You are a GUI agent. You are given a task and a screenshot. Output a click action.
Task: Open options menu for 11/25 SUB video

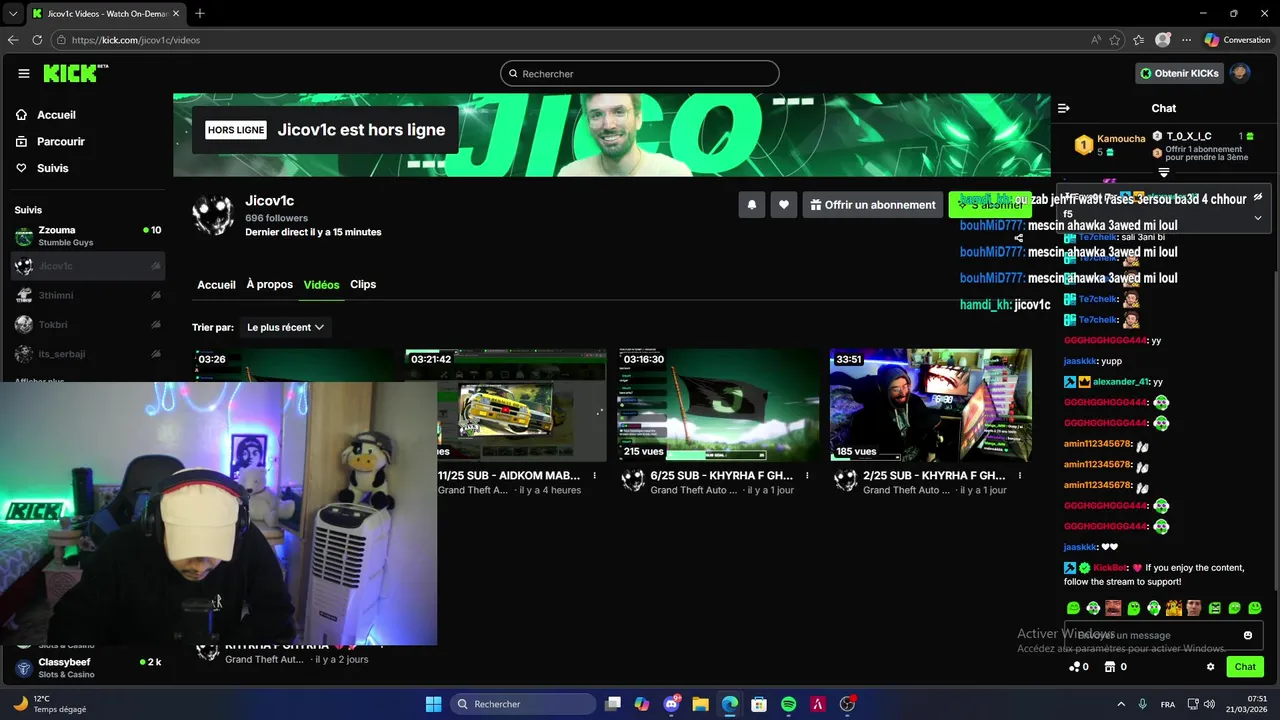click(x=595, y=476)
